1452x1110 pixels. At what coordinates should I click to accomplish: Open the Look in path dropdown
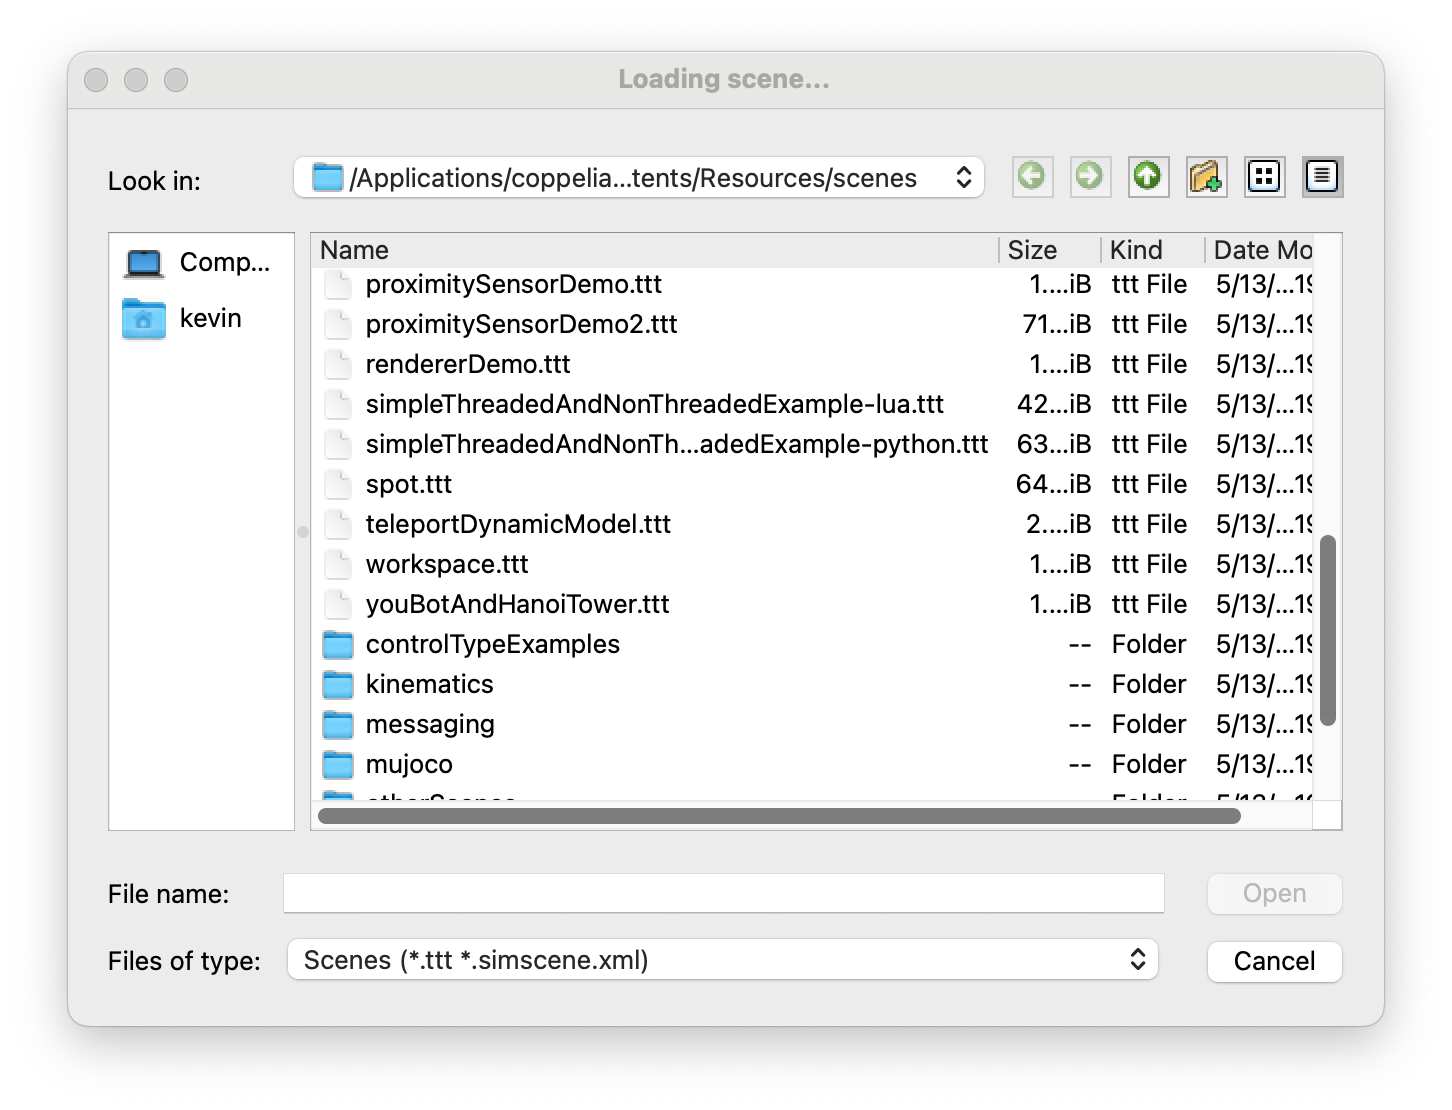click(638, 178)
